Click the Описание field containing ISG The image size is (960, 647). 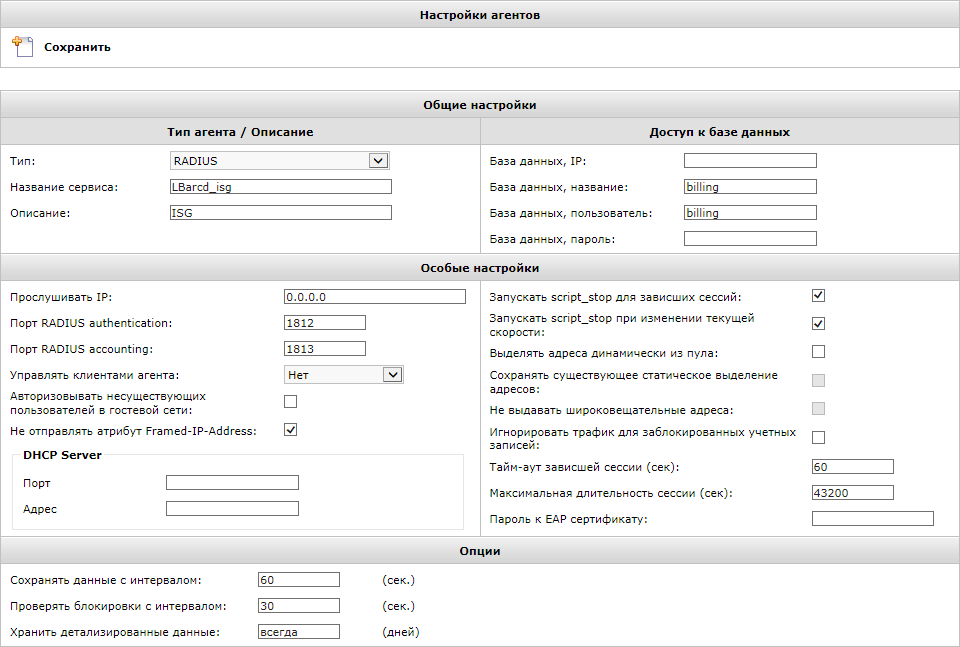[x=280, y=212]
